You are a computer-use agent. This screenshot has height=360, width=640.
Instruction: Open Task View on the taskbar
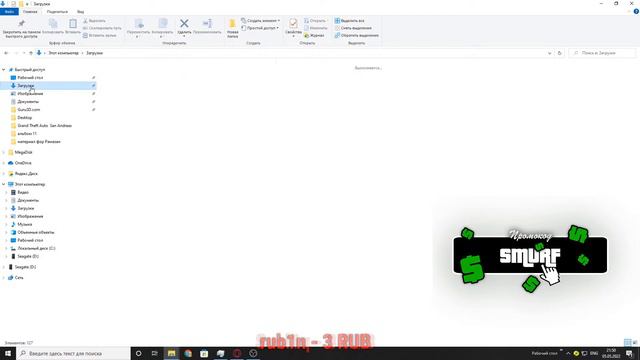155,353
